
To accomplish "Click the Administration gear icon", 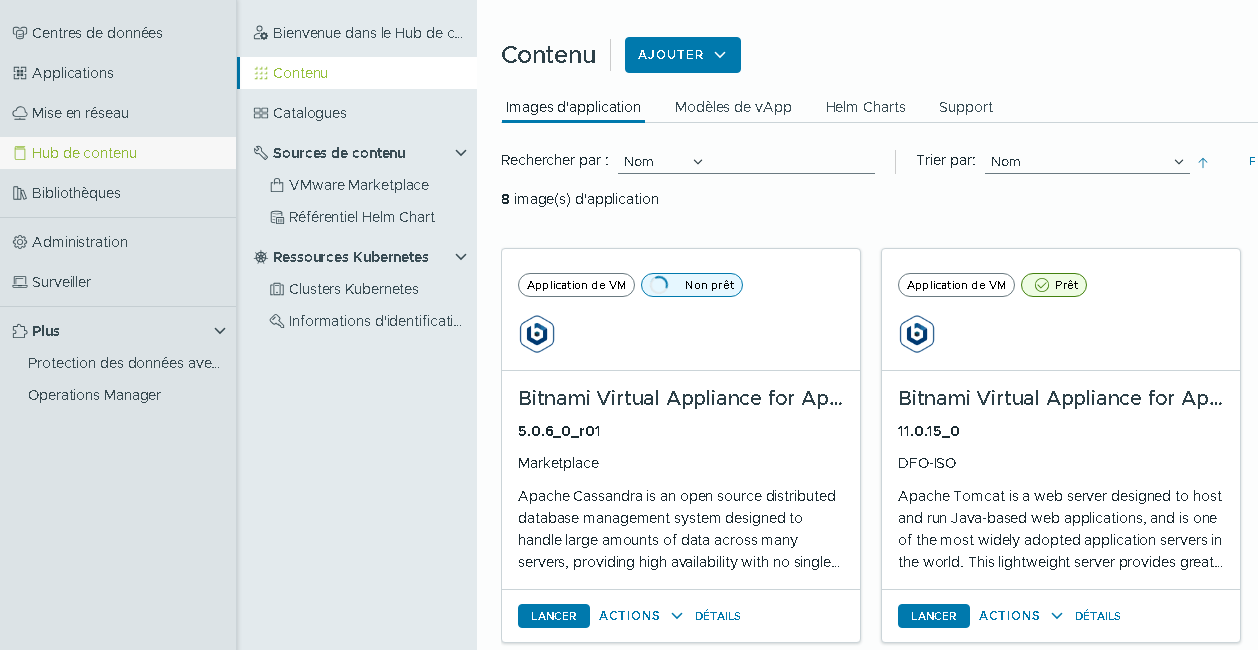I will click(19, 242).
